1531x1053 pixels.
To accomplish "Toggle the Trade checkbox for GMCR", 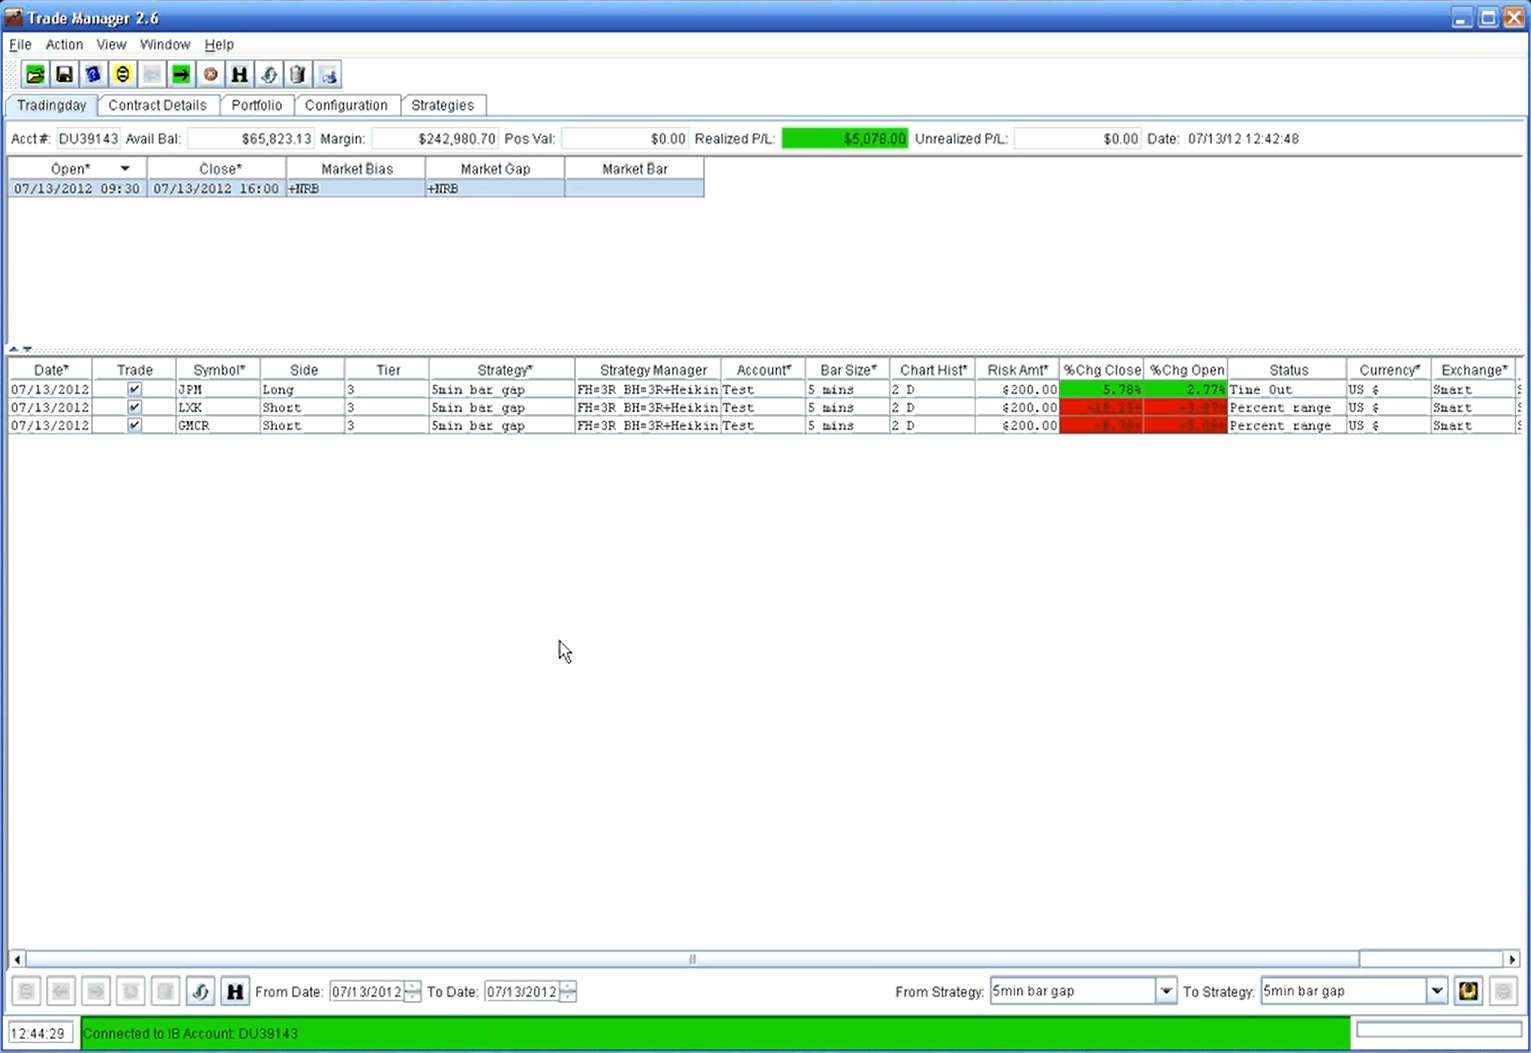I will [134, 425].
